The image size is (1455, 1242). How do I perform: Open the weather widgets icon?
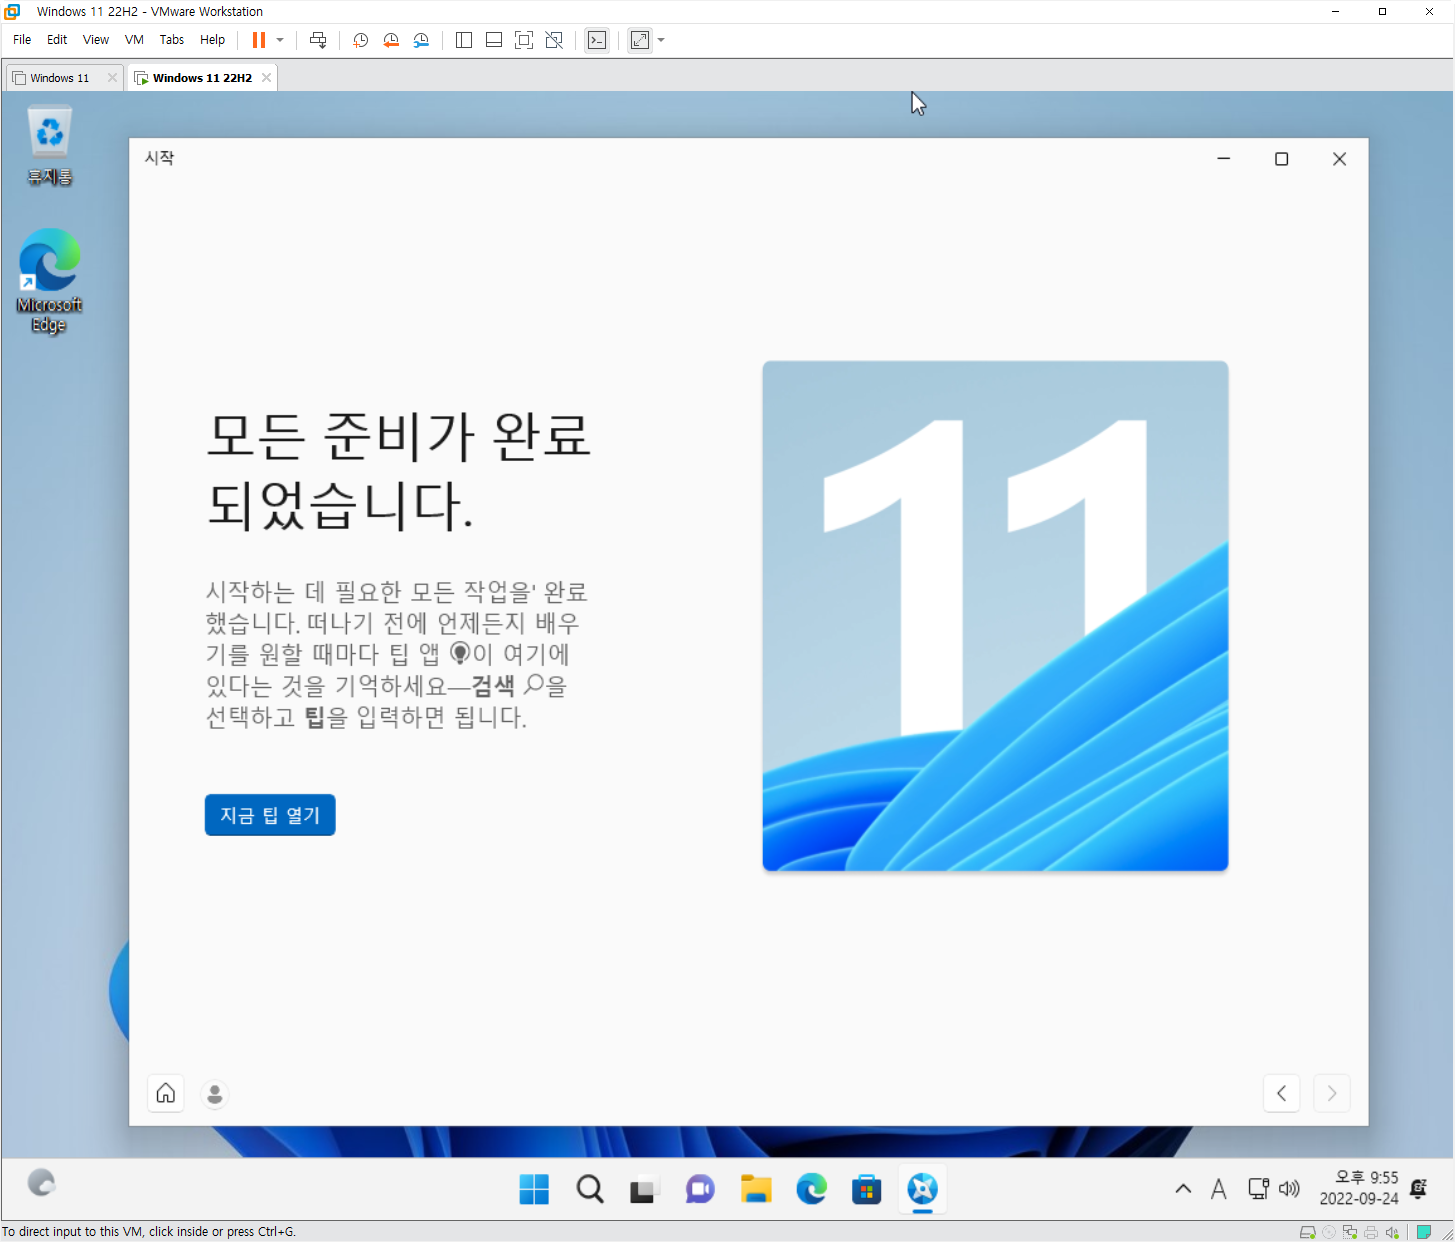tap(41, 1183)
